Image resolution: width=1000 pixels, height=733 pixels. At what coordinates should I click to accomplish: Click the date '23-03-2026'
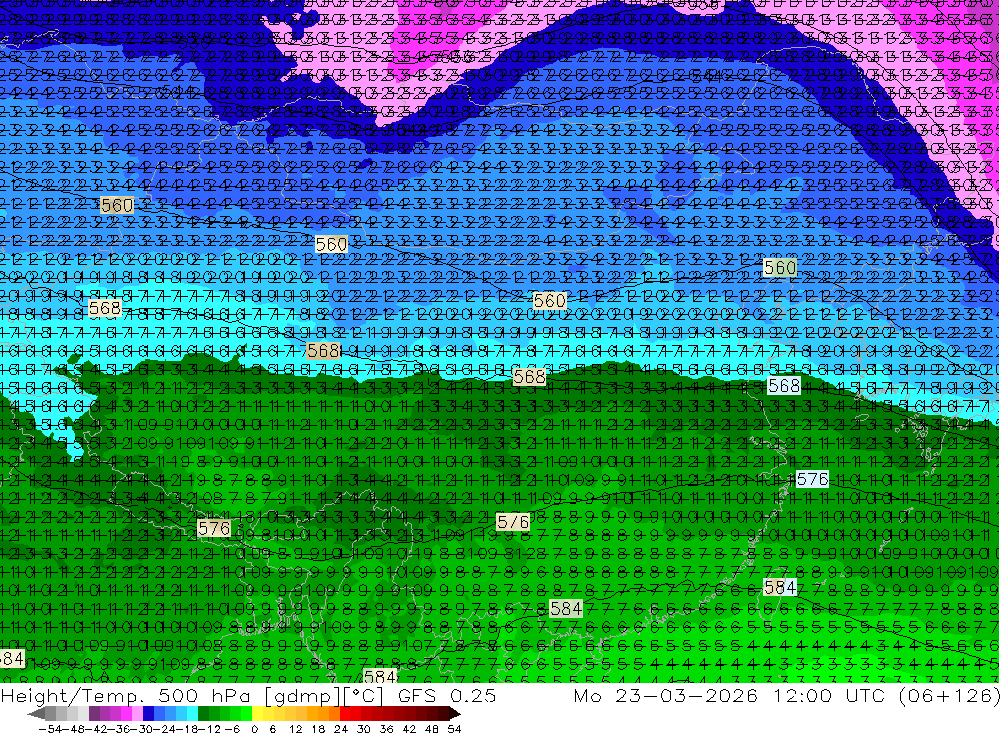coord(687,695)
